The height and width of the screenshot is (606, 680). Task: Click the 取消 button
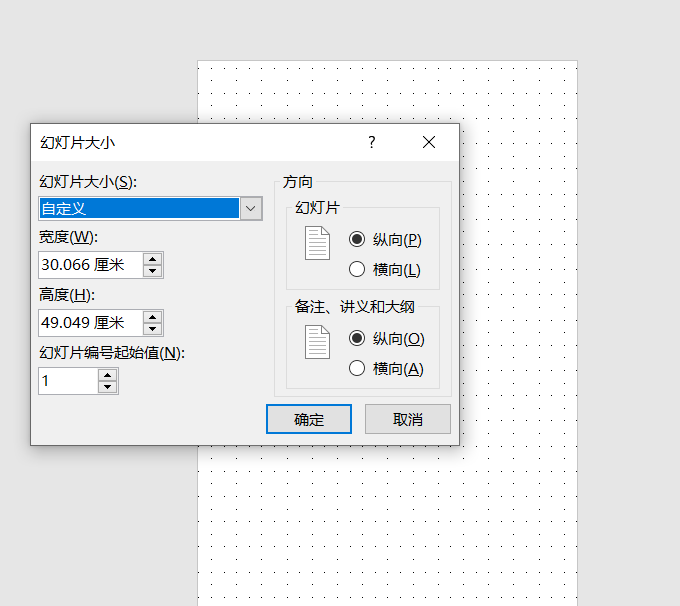(x=408, y=419)
